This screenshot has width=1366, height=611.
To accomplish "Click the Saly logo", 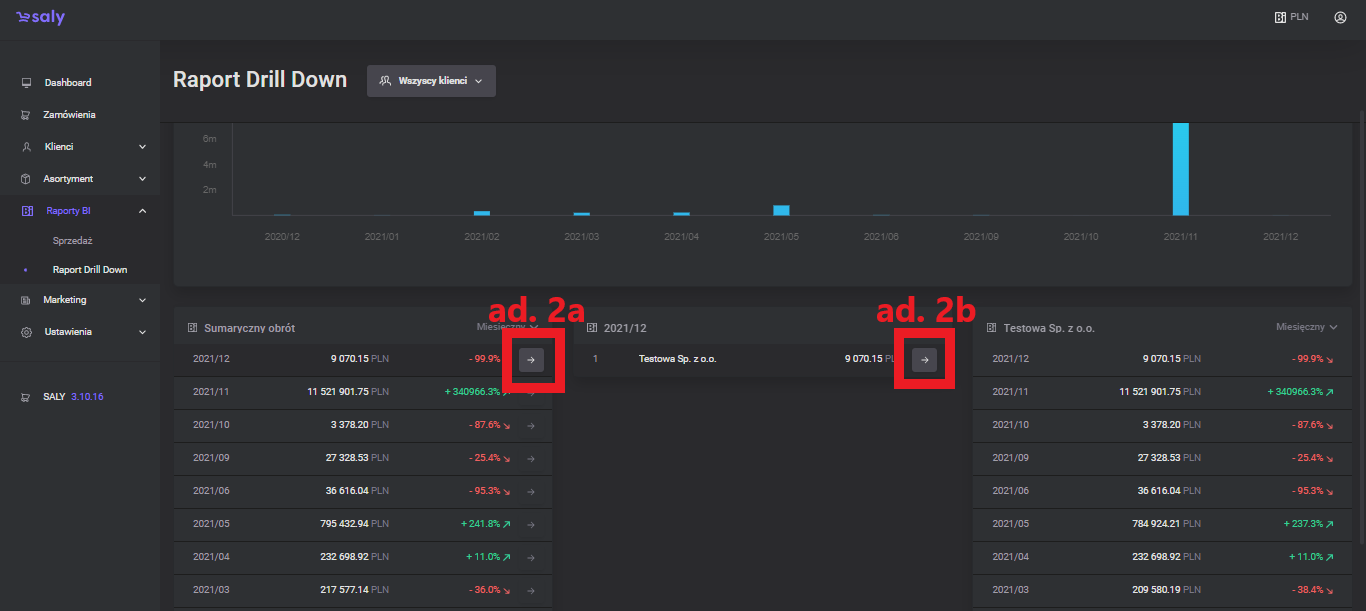I will (x=40, y=18).
